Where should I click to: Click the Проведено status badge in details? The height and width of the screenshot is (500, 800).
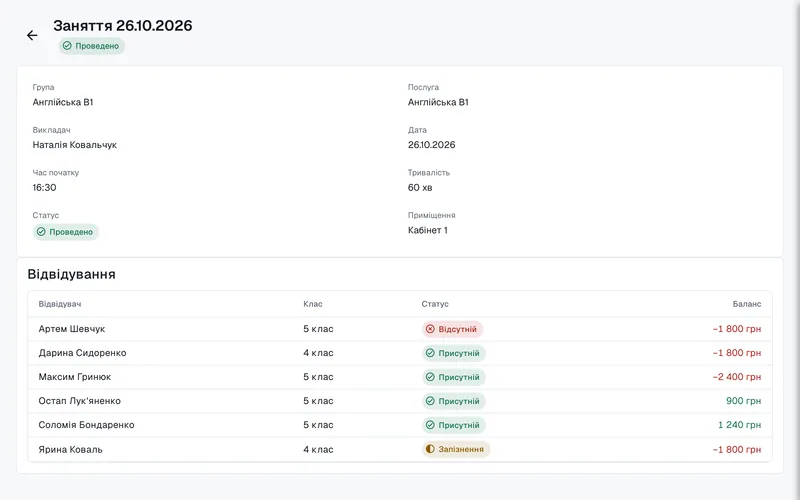click(66, 232)
